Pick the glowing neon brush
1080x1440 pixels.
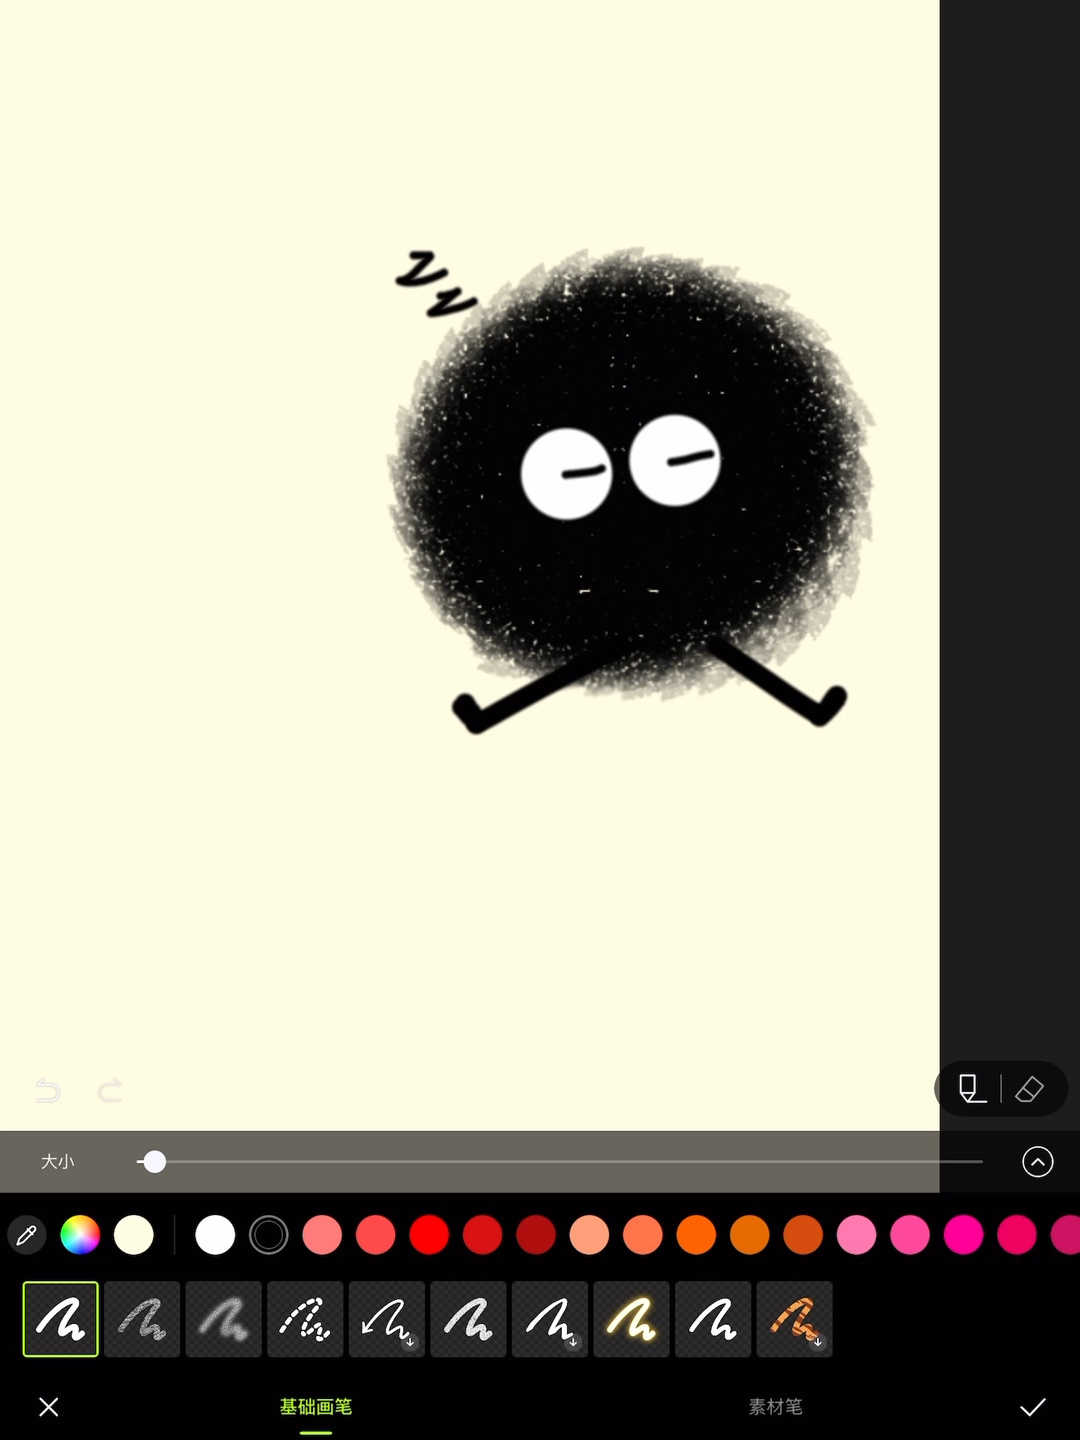[x=631, y=1319]
